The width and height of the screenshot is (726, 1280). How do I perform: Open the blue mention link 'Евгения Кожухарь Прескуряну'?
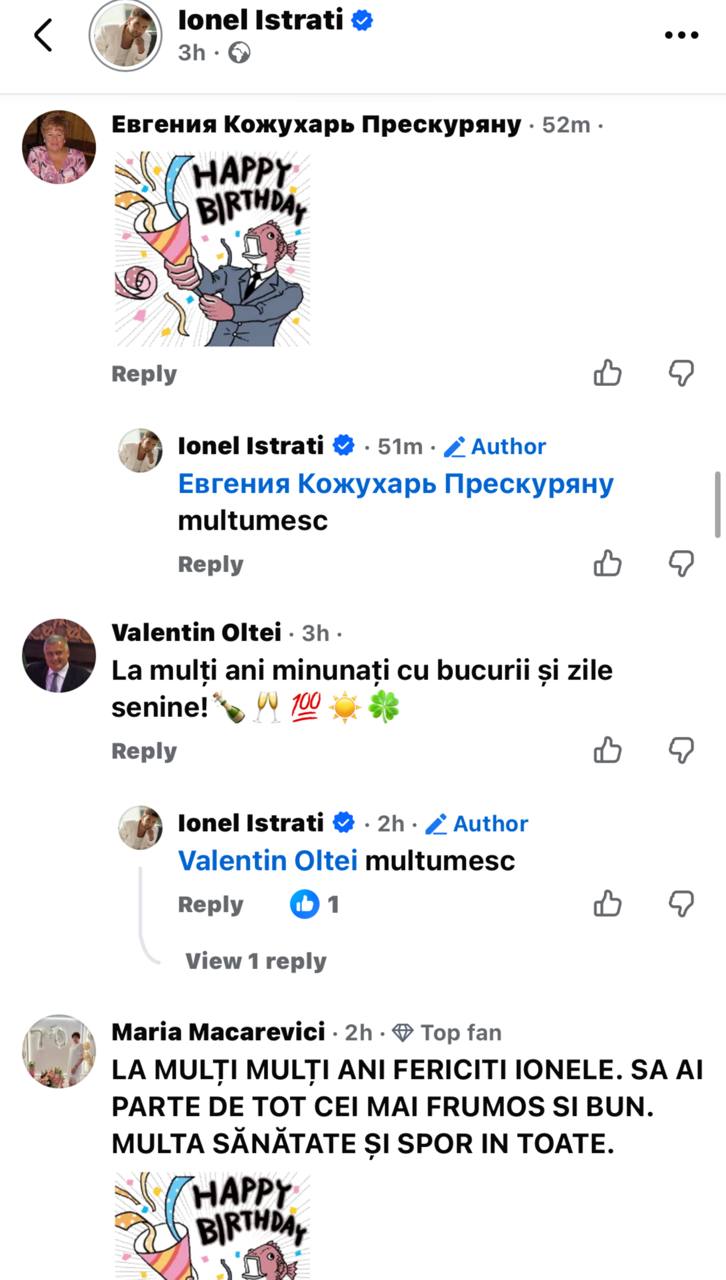(x=395, y=484)
